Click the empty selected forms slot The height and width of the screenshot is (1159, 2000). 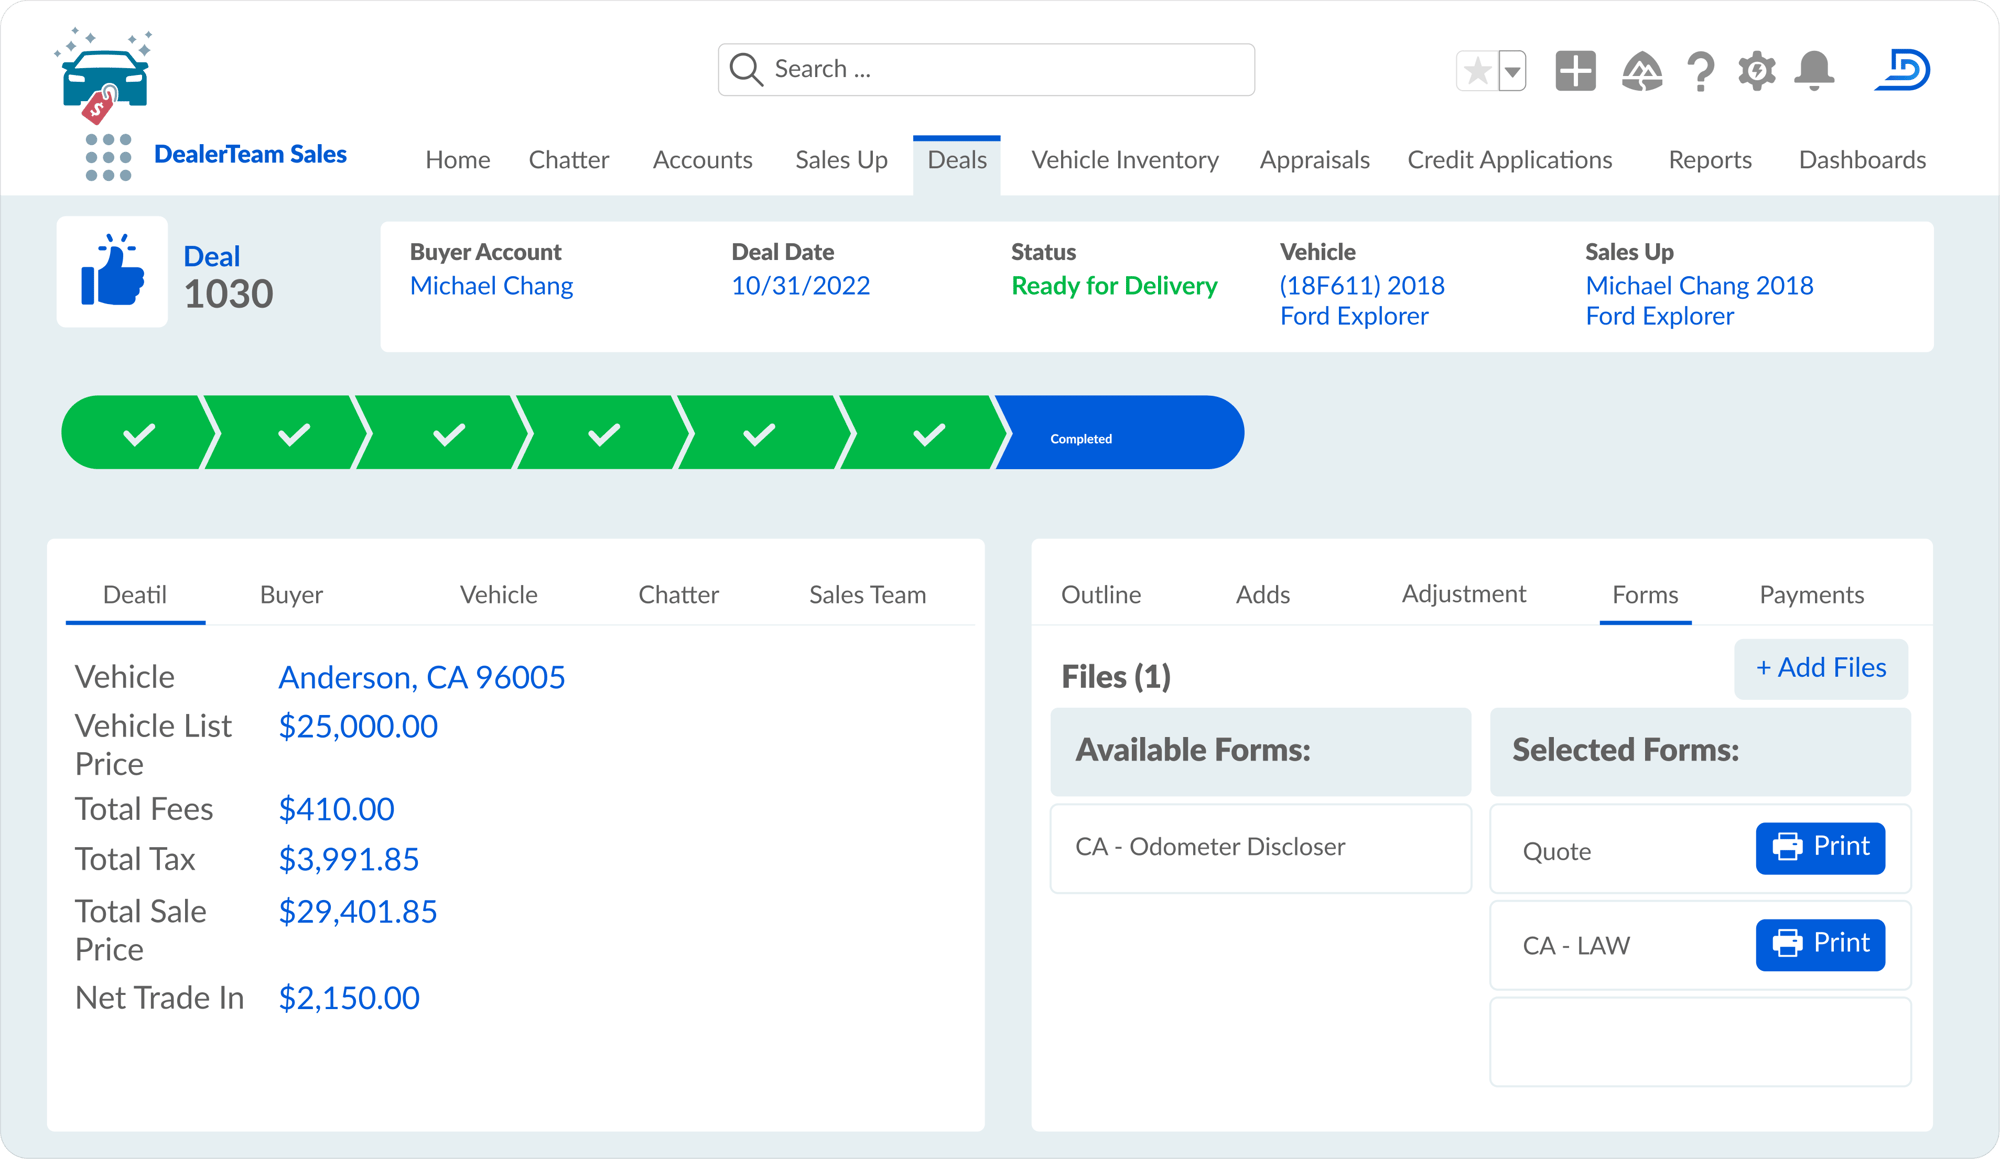1700,1041
